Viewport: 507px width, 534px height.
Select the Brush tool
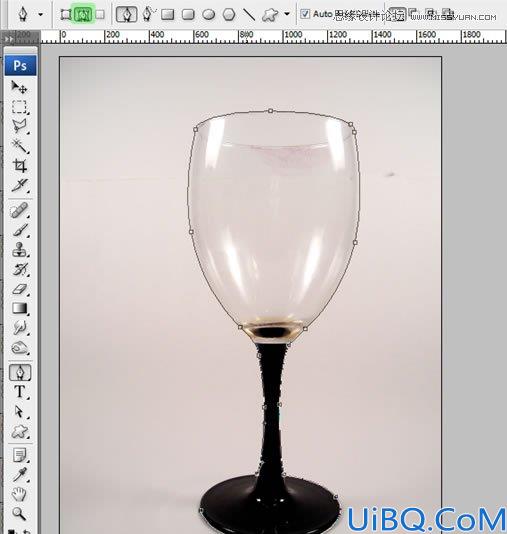pos(19,230)
